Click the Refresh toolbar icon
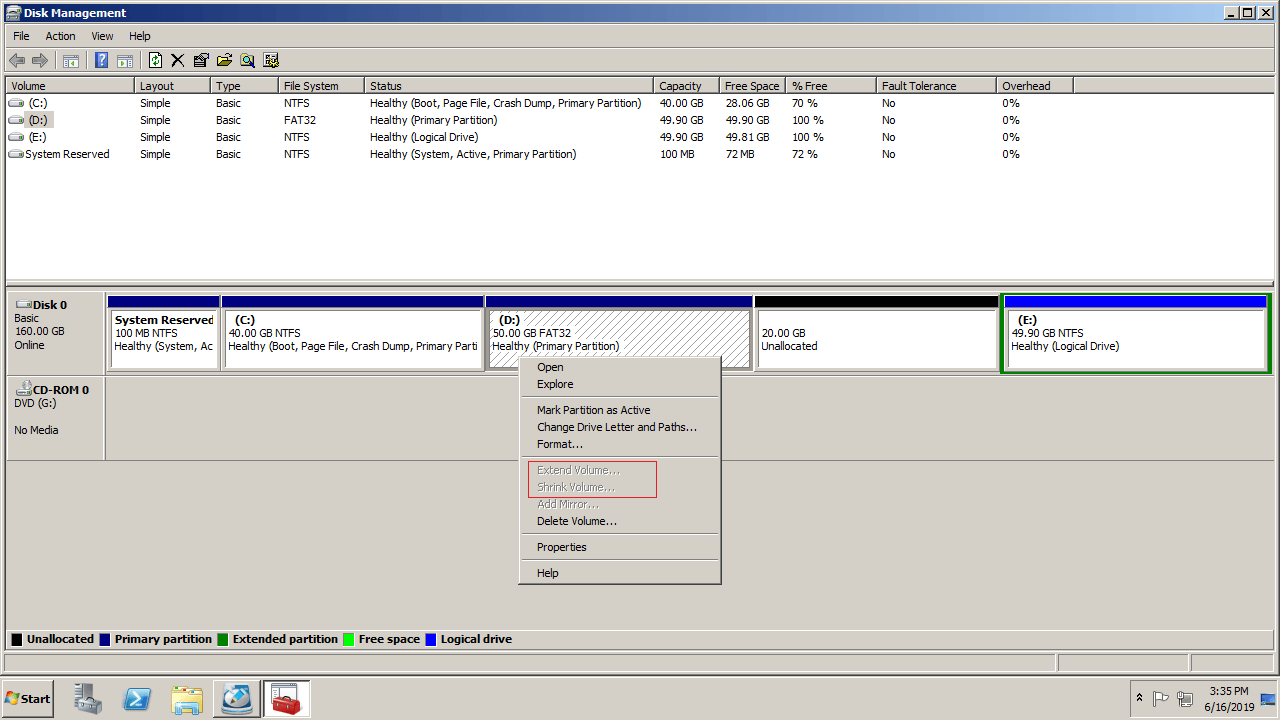The width and height of the screenshot is (1280, 720). (155, 60)
